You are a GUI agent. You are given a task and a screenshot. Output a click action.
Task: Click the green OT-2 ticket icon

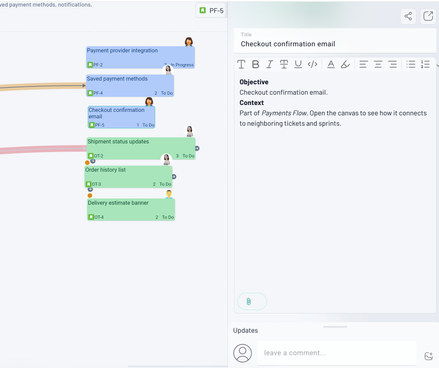[x=91, y=156]
